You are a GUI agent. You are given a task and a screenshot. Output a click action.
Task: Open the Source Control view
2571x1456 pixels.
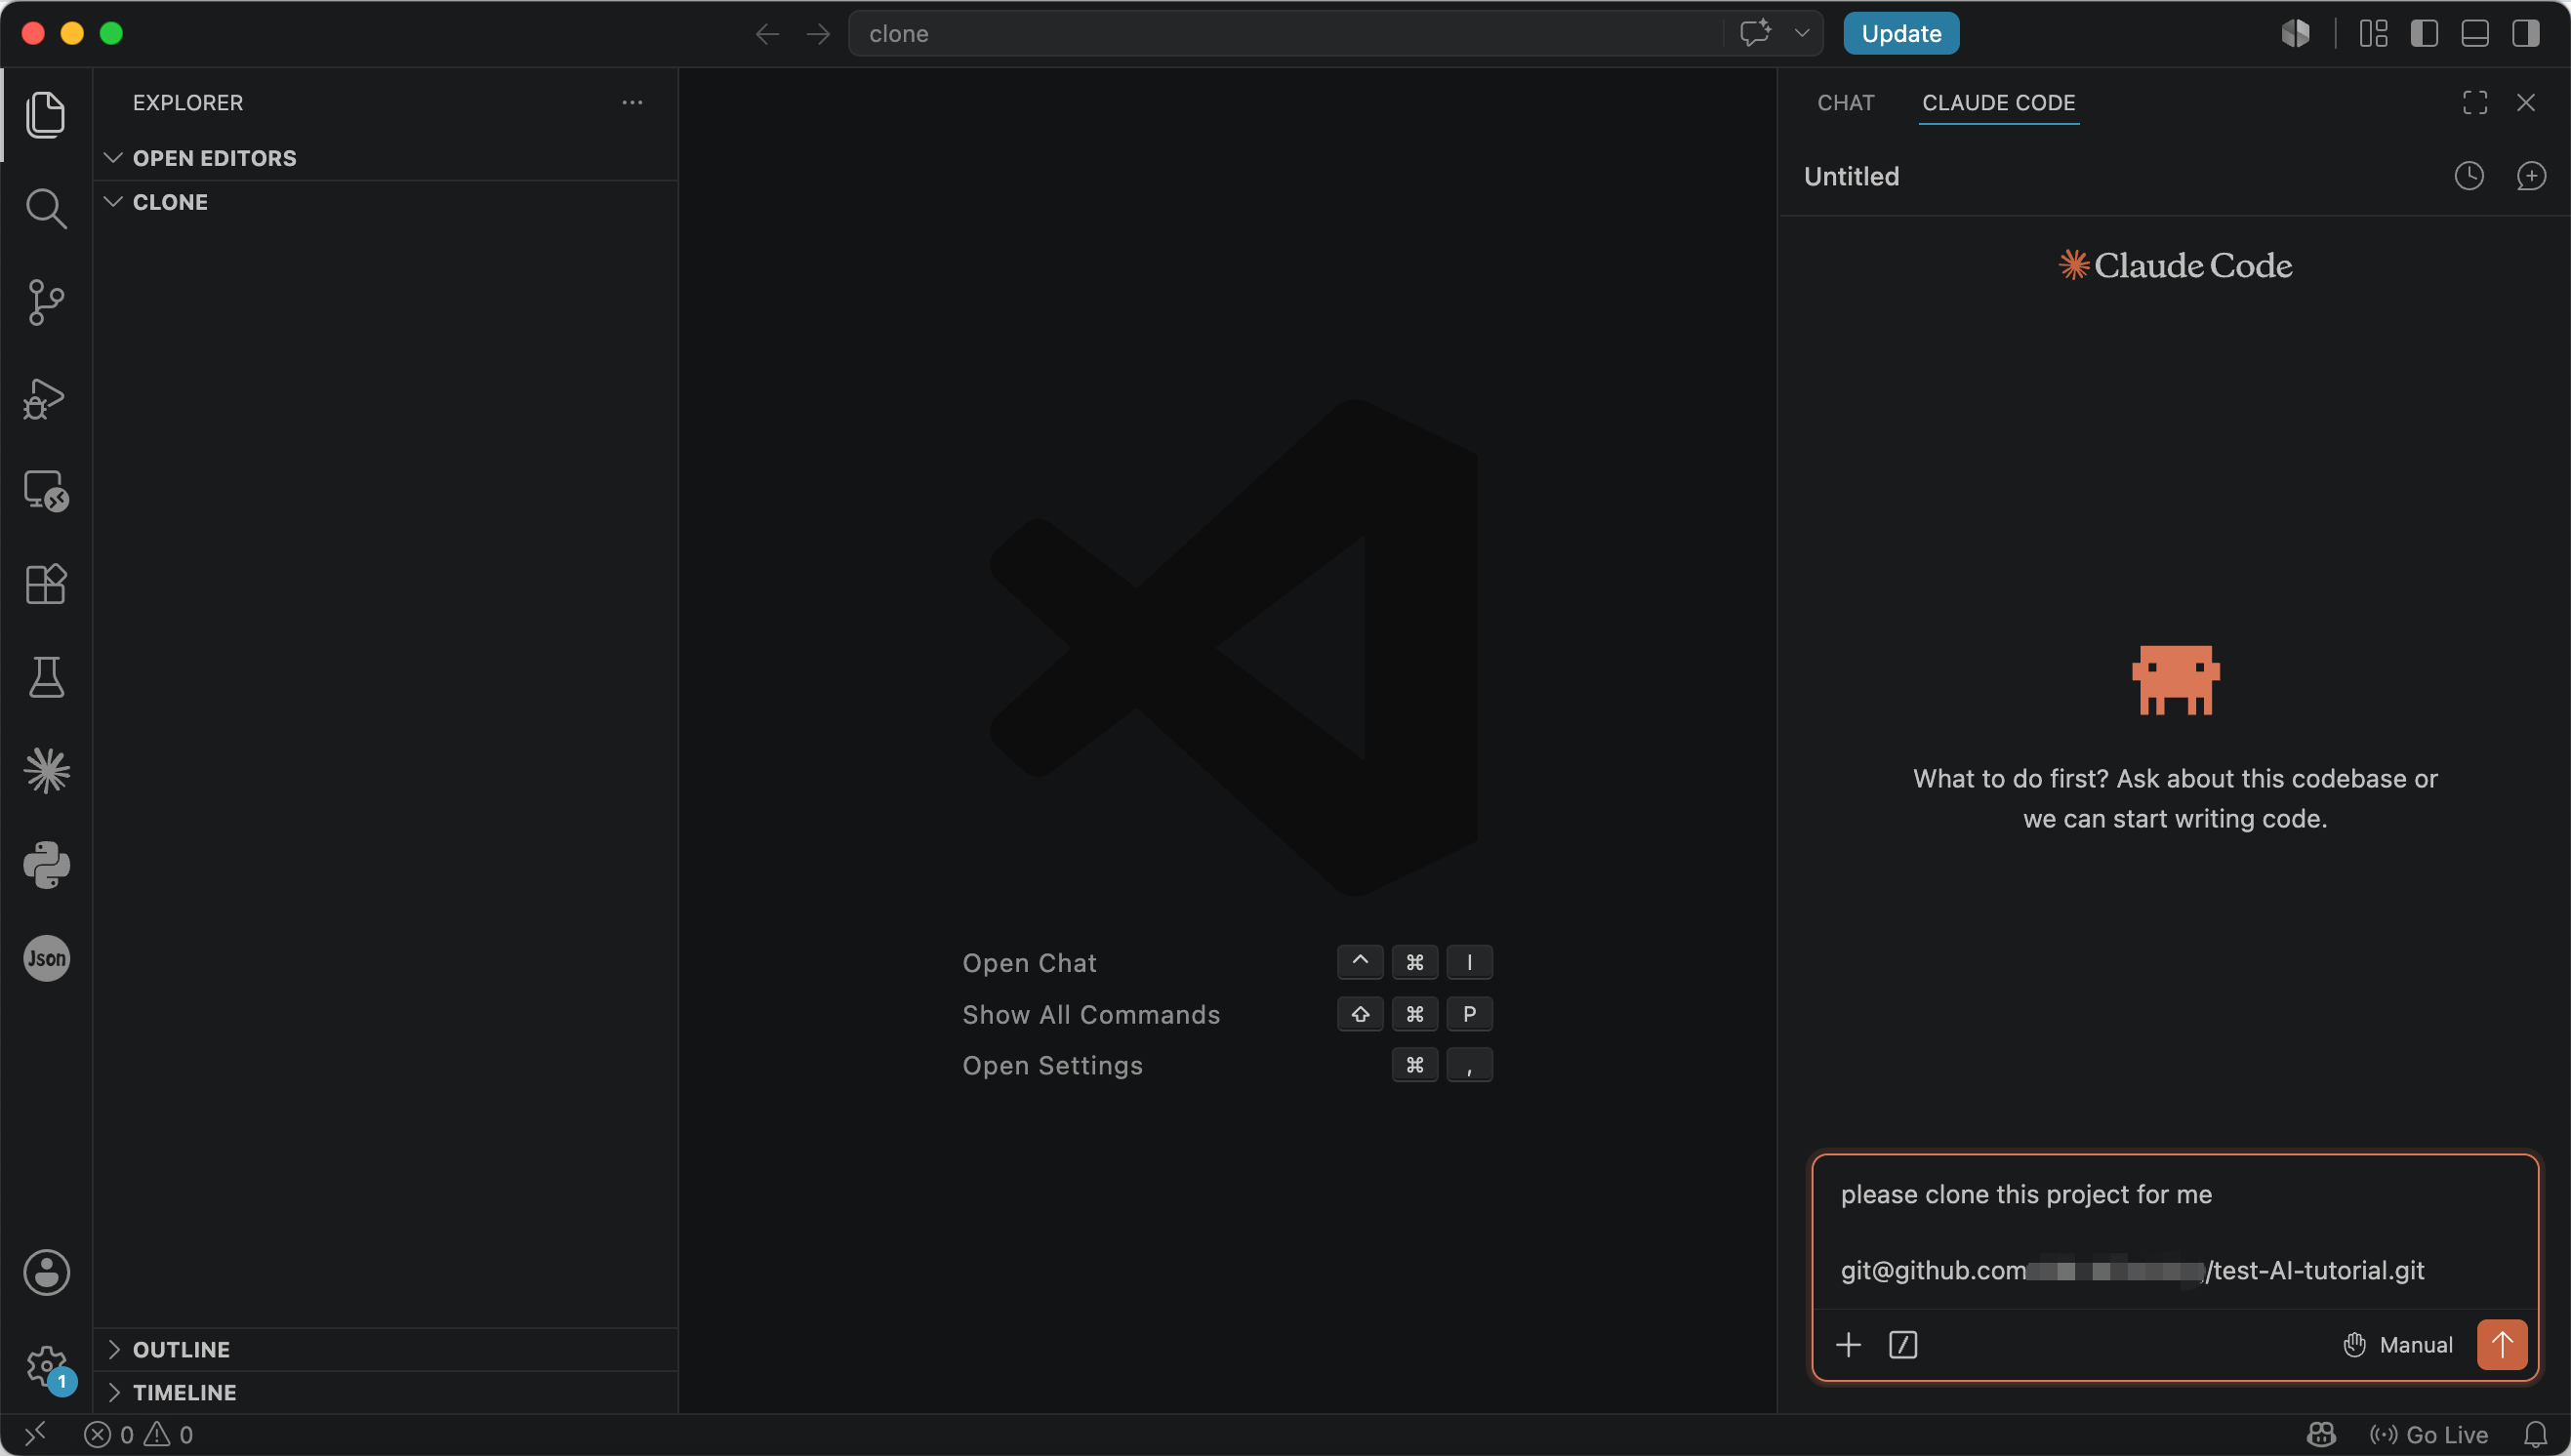[x=46, y=302]
